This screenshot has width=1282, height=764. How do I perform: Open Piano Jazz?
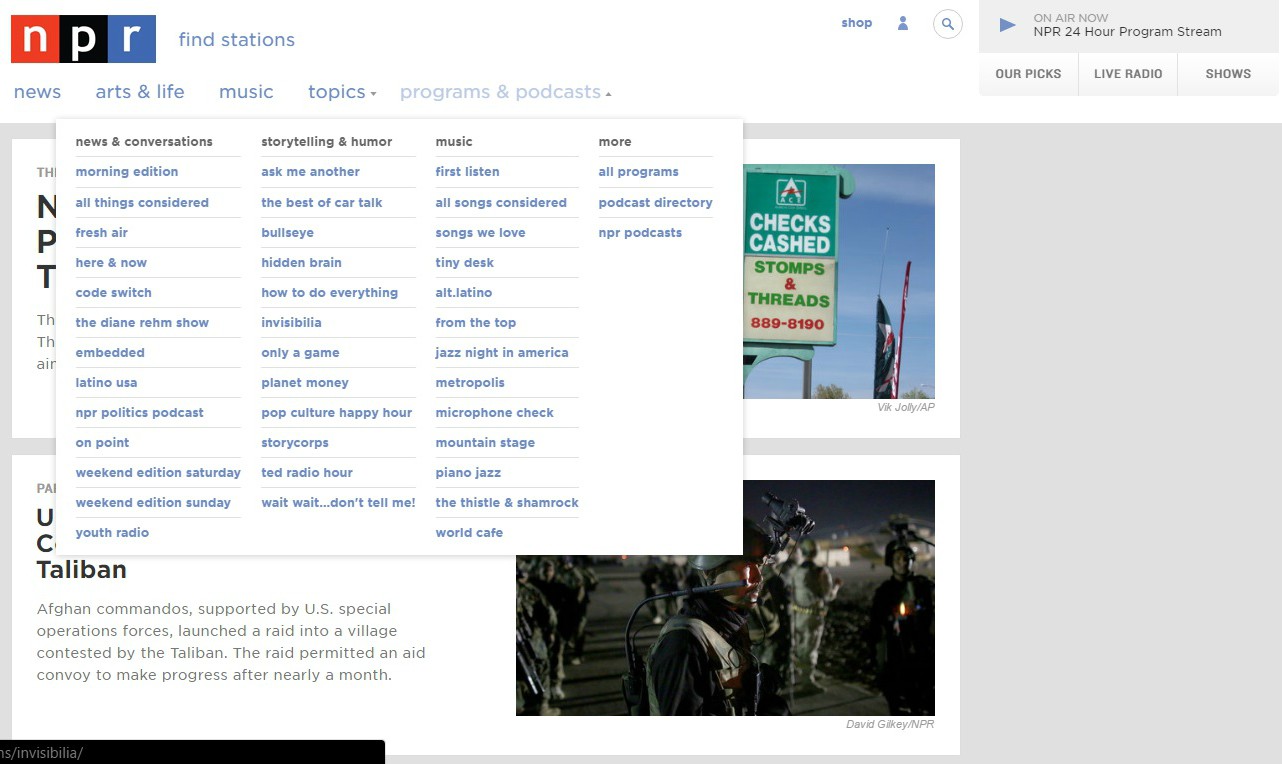pos(469,472)
